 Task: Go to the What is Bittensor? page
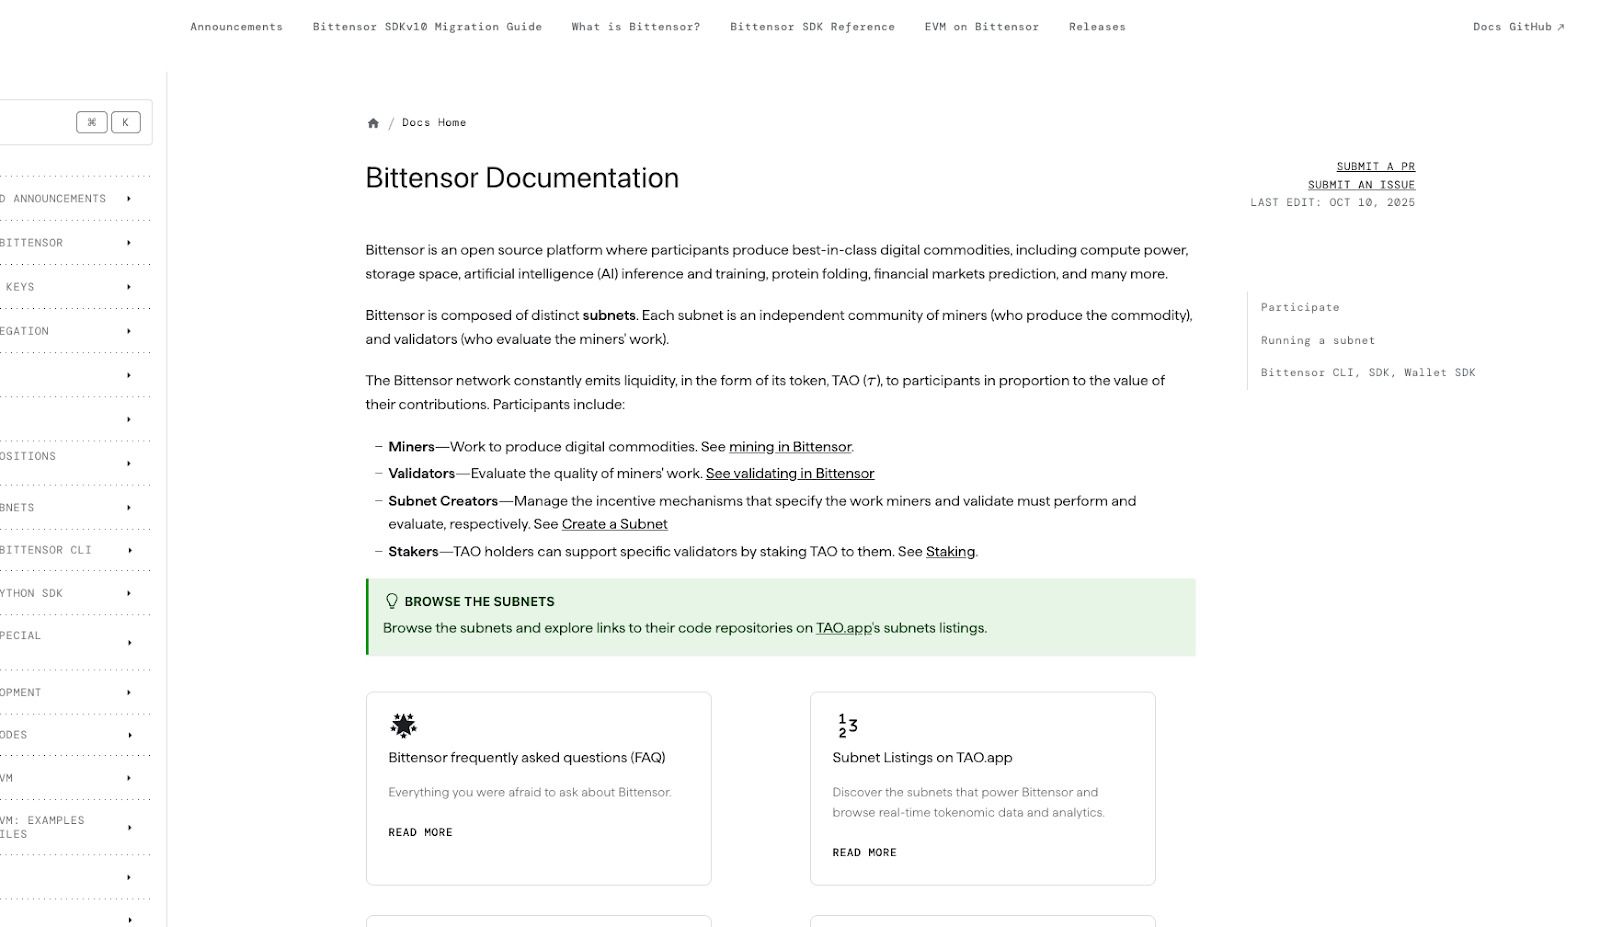point(636,27)
